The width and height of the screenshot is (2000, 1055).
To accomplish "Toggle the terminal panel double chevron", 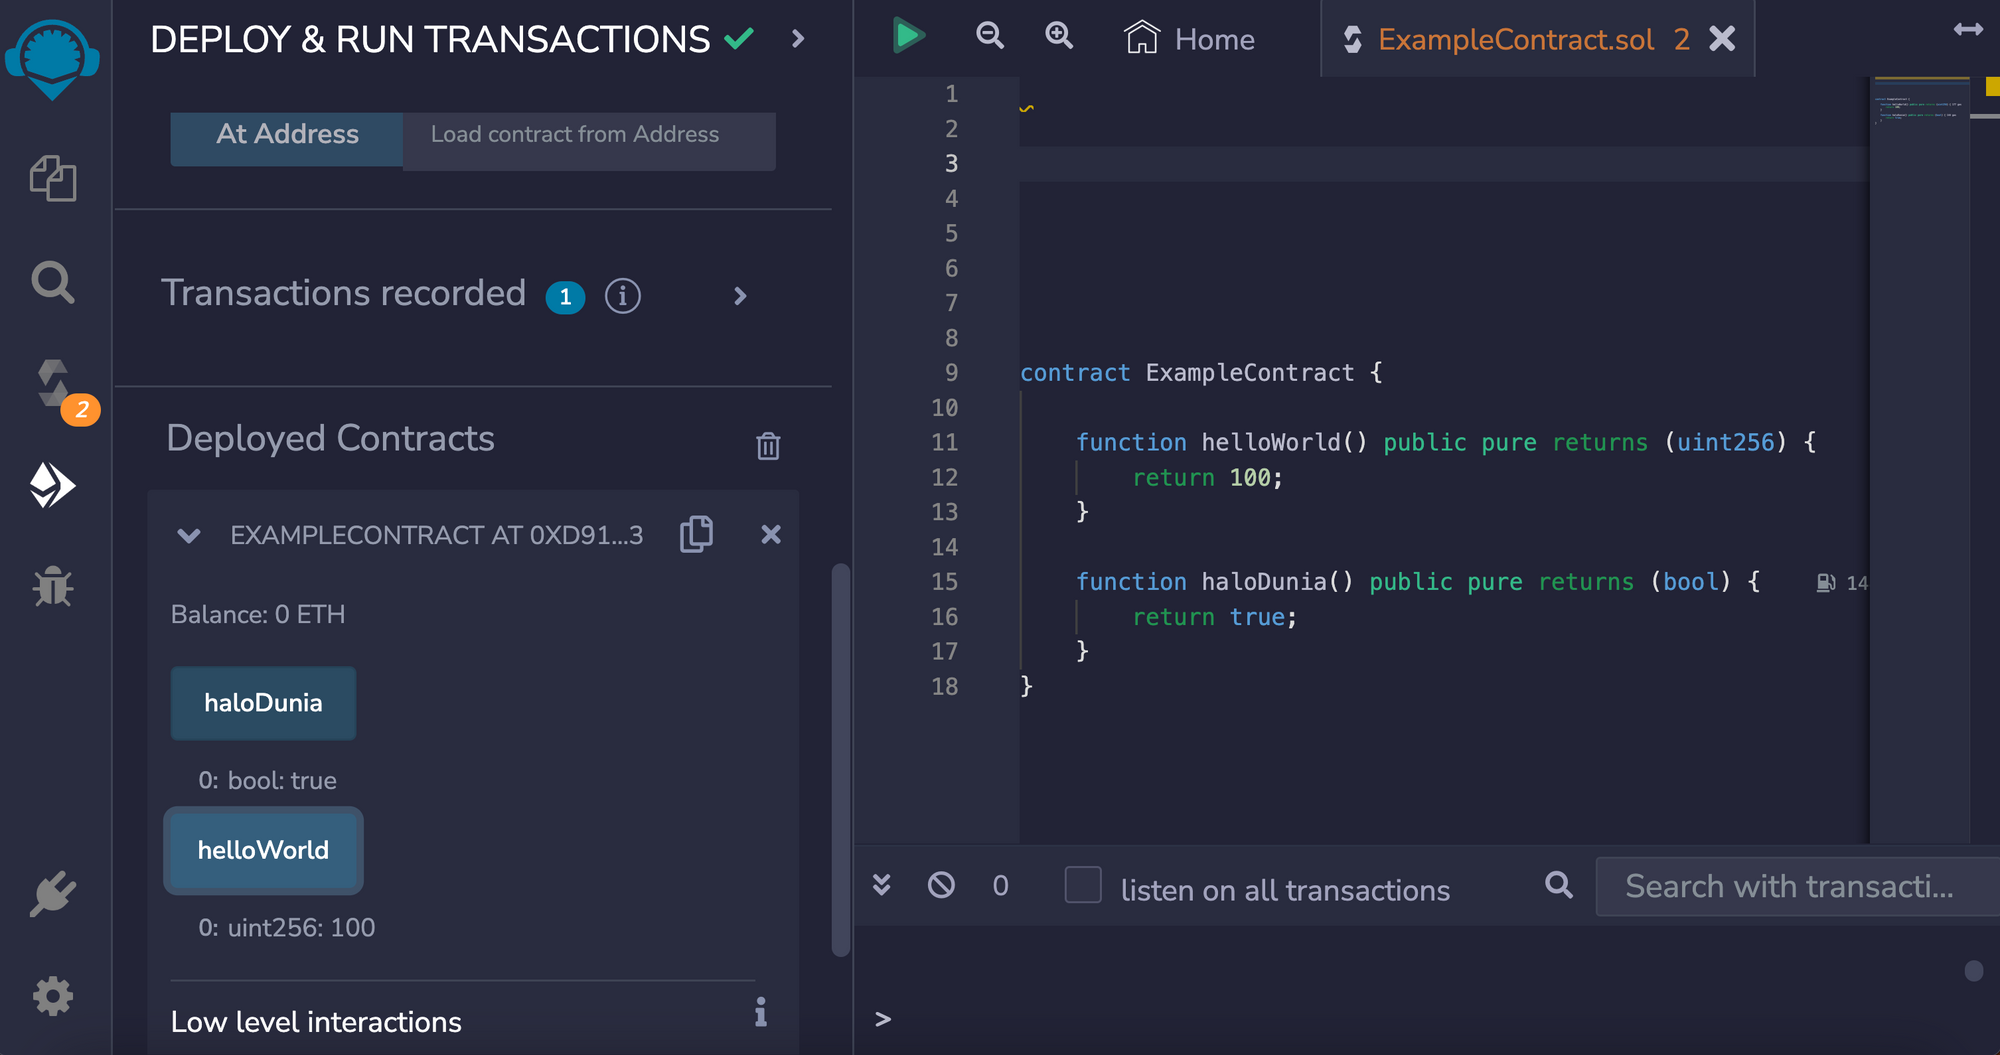I will pyautogui.click(x=881, y=885).
